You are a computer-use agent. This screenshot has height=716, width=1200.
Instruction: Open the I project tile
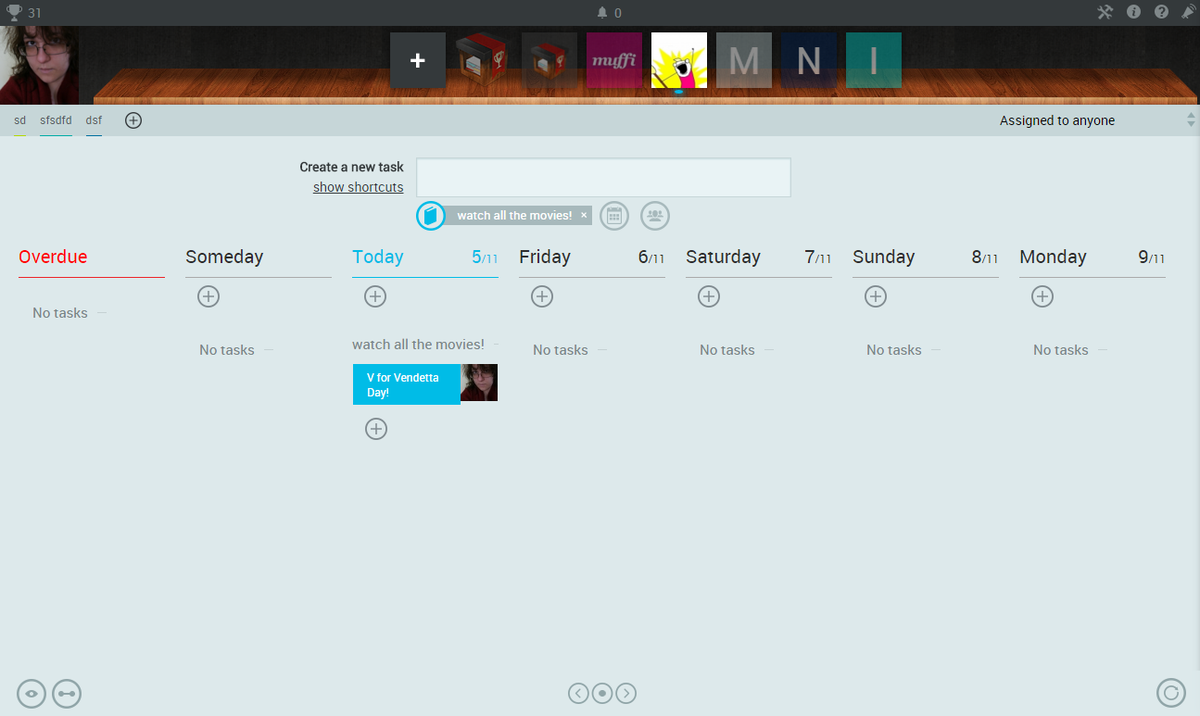click(x=874, y=60)
